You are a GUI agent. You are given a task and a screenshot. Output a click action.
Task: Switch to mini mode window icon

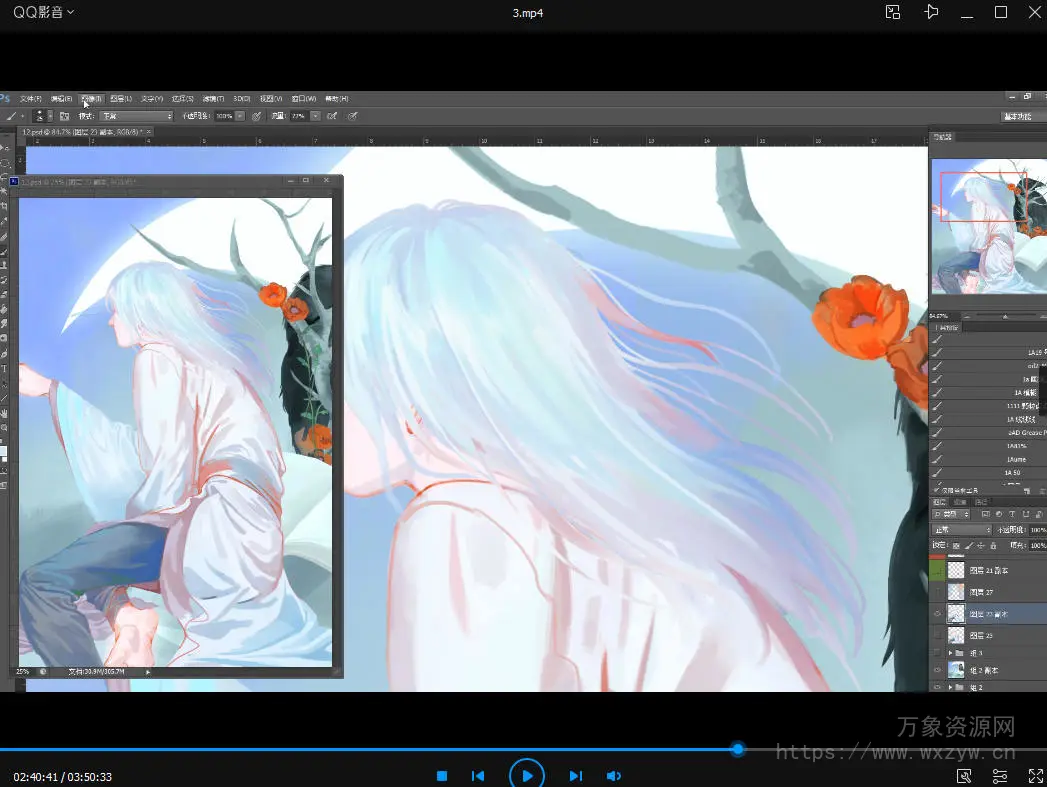point(893,12)
